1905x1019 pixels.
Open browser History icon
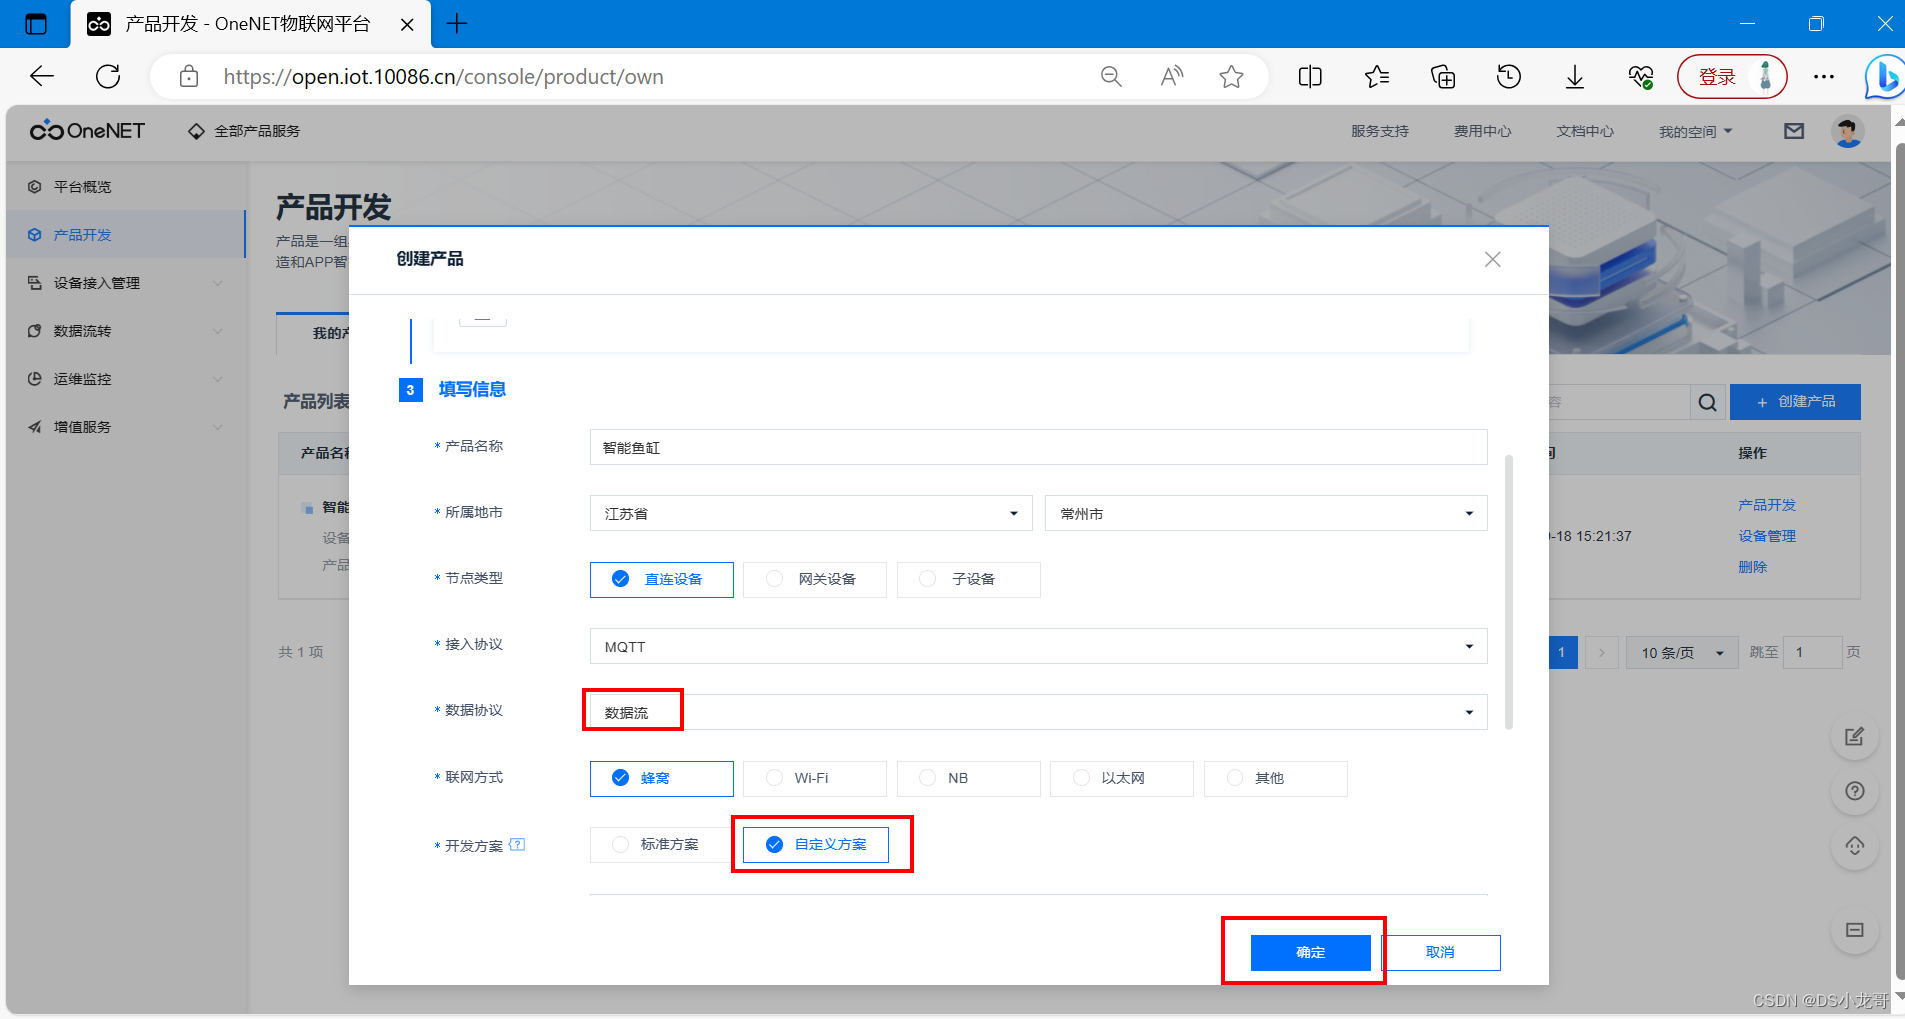point(1509,77)
